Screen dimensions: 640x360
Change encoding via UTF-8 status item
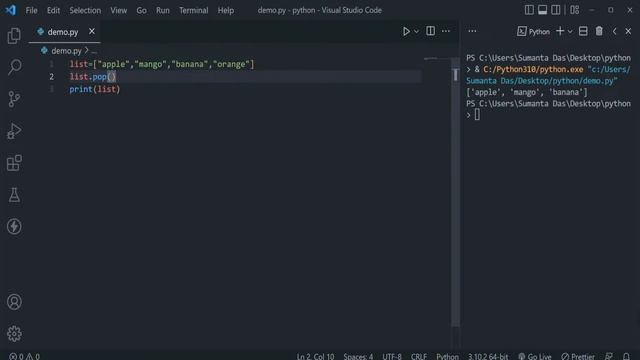(392, 356)
